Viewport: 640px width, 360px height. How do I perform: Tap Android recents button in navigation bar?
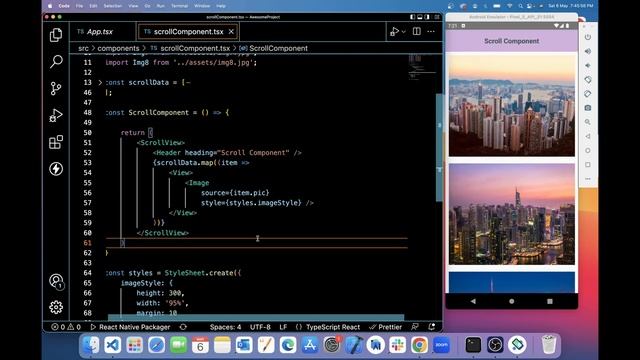click(x=550, y=301)
